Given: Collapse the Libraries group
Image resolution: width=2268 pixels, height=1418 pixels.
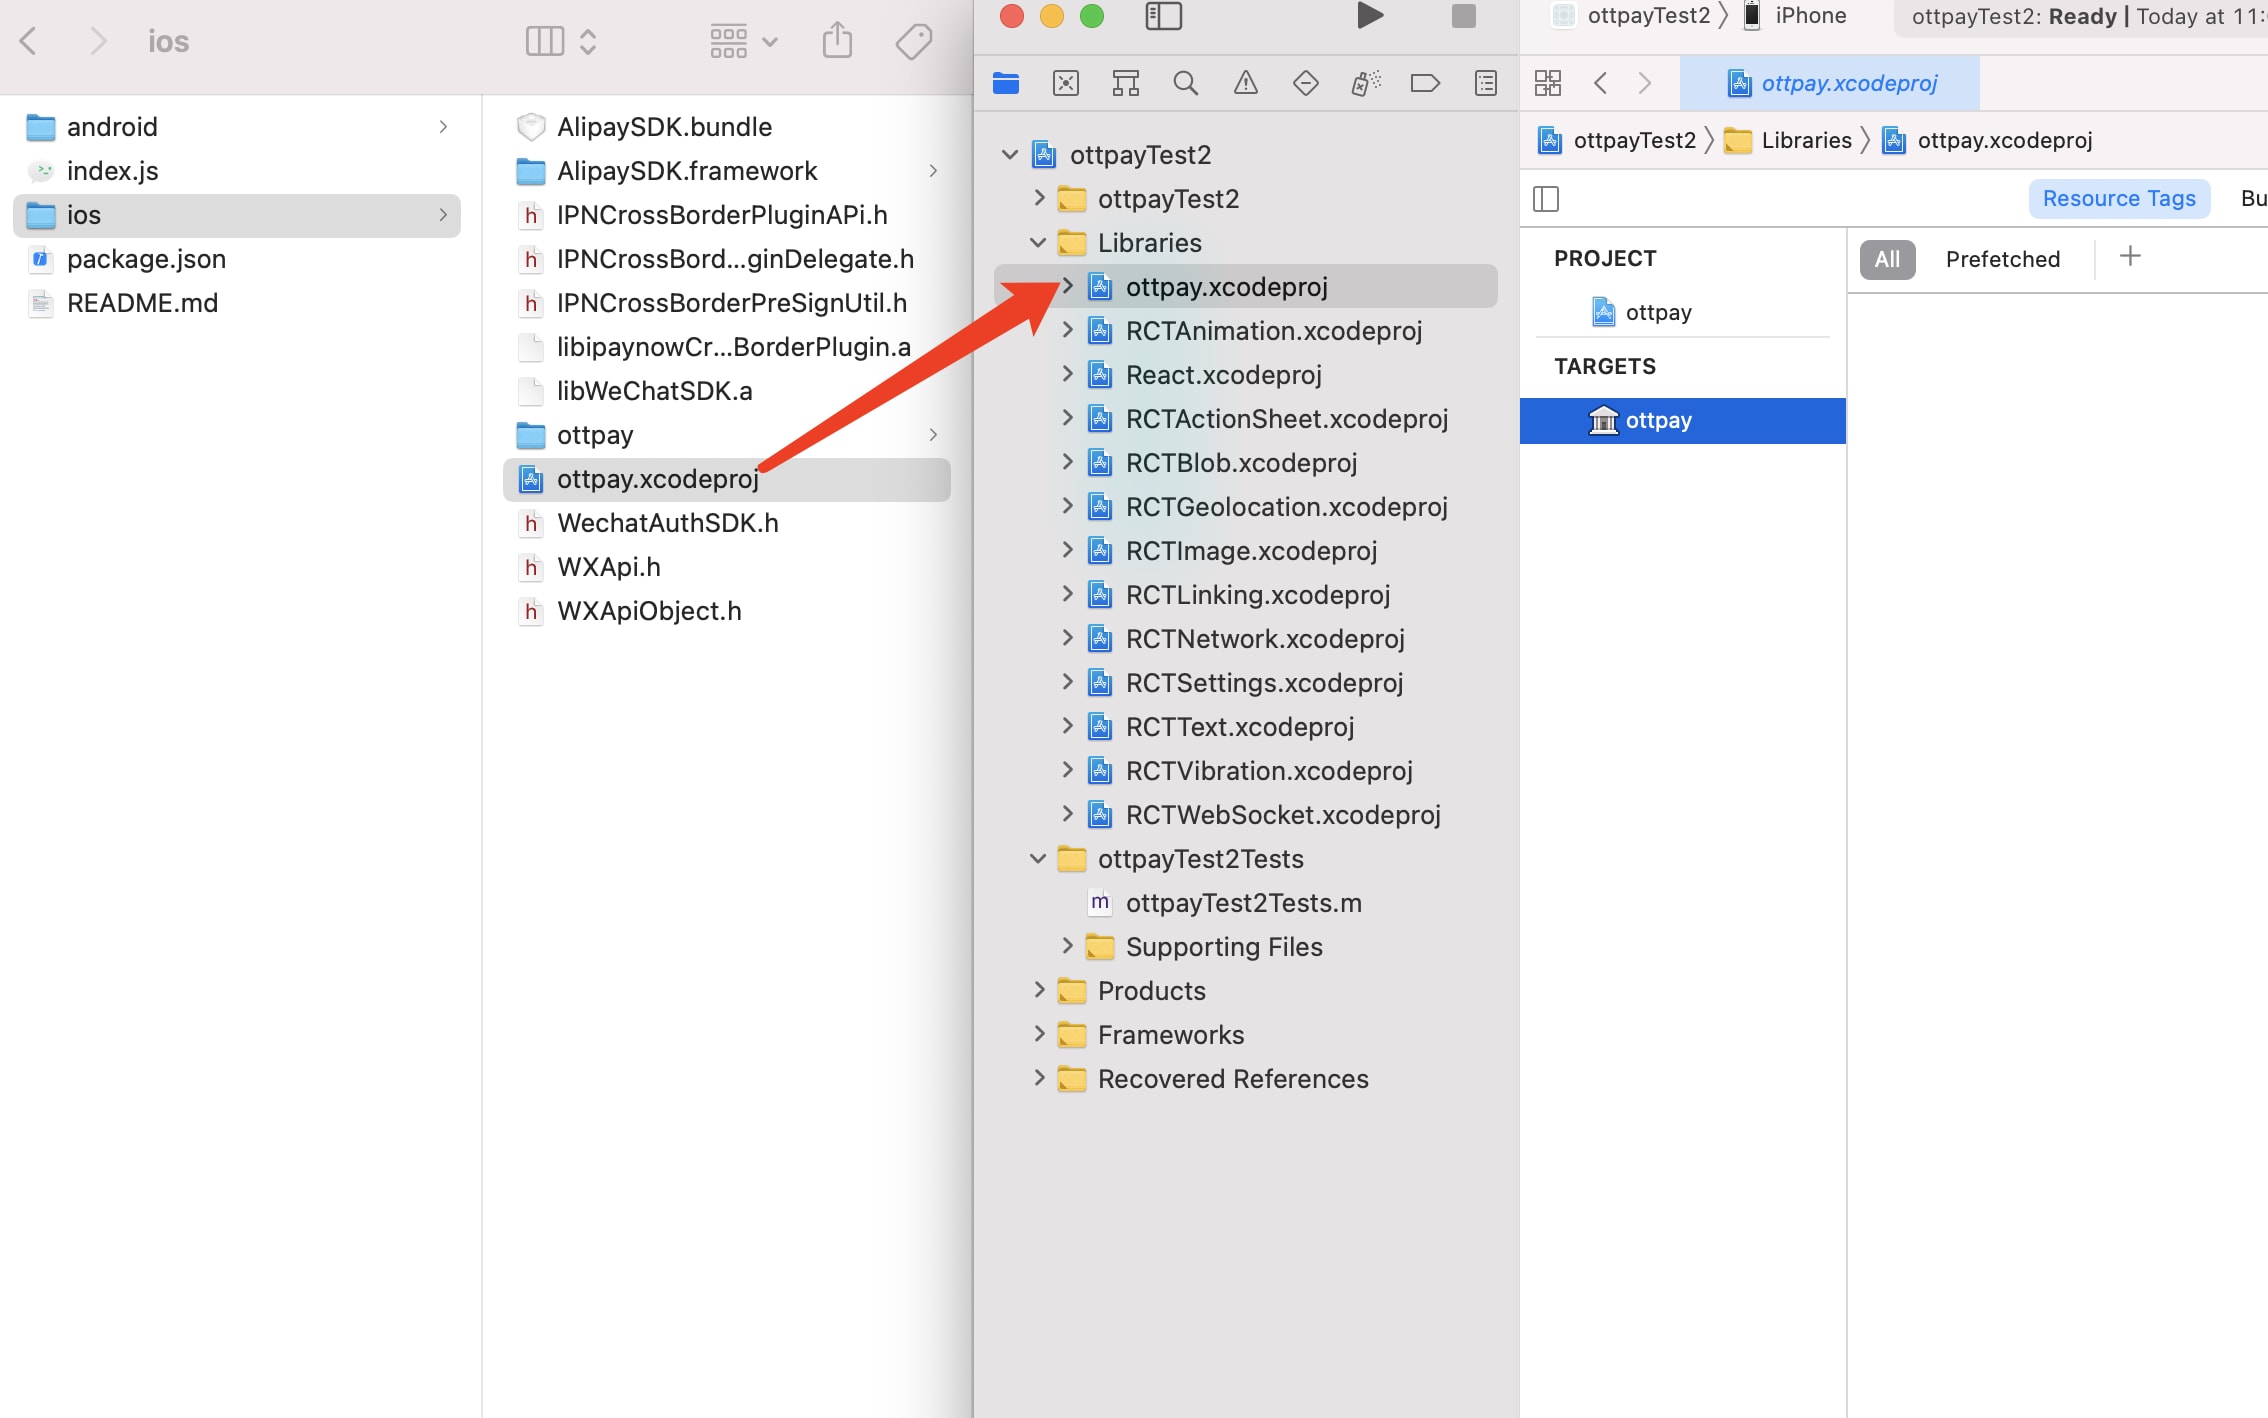Looking at the screenshot, I should tap(1038, 243).
